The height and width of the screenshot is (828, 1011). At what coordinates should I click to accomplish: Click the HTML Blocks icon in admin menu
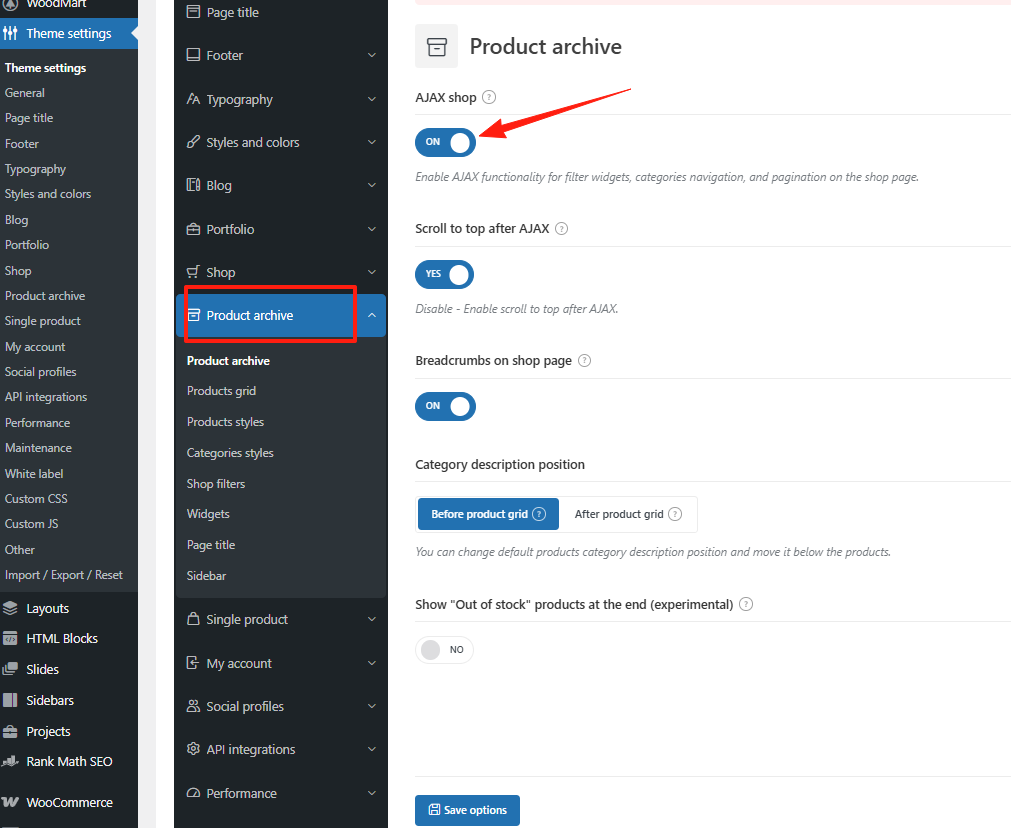click(x=11, y=638)
